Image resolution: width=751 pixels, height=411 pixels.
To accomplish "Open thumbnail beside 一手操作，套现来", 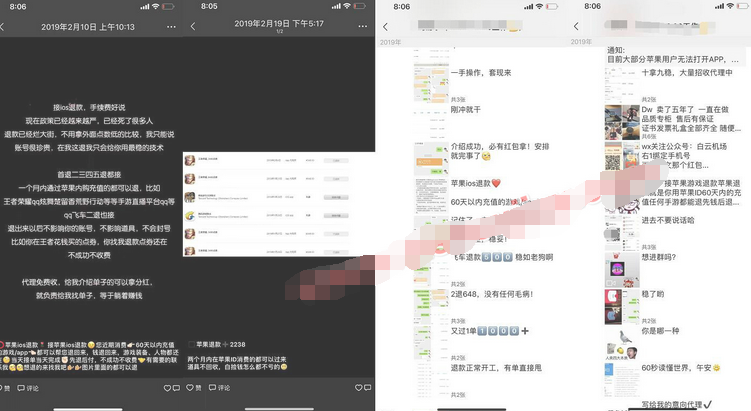I will pos(431,85).
